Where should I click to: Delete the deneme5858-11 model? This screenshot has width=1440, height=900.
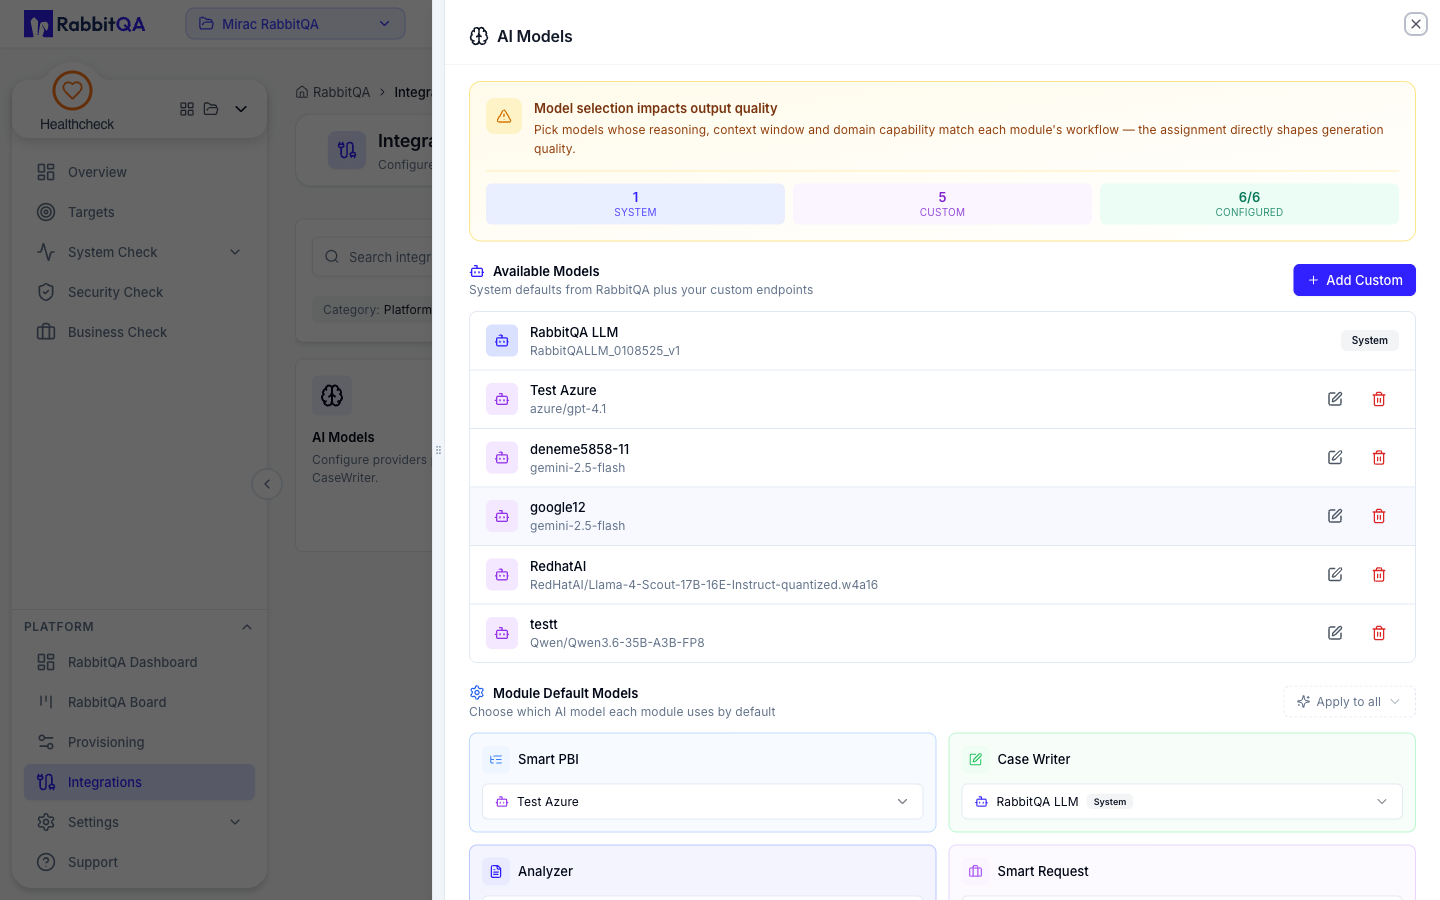(x=1379, y=457)
